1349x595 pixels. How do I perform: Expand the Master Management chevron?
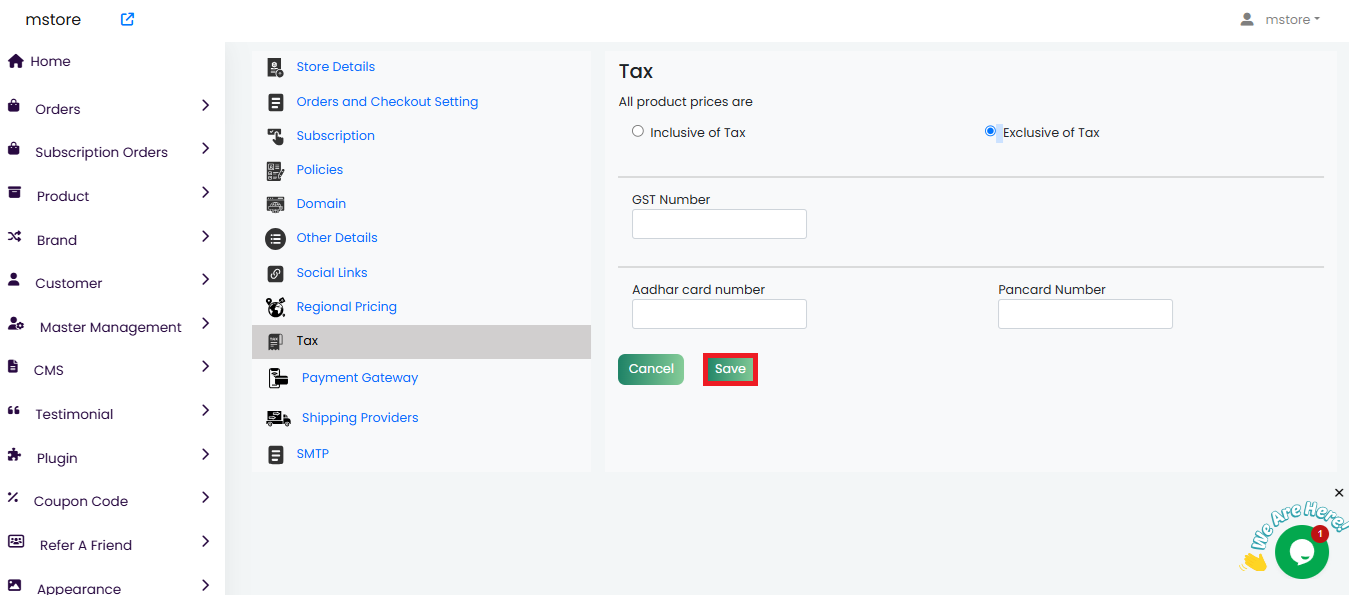coord(205,323)
